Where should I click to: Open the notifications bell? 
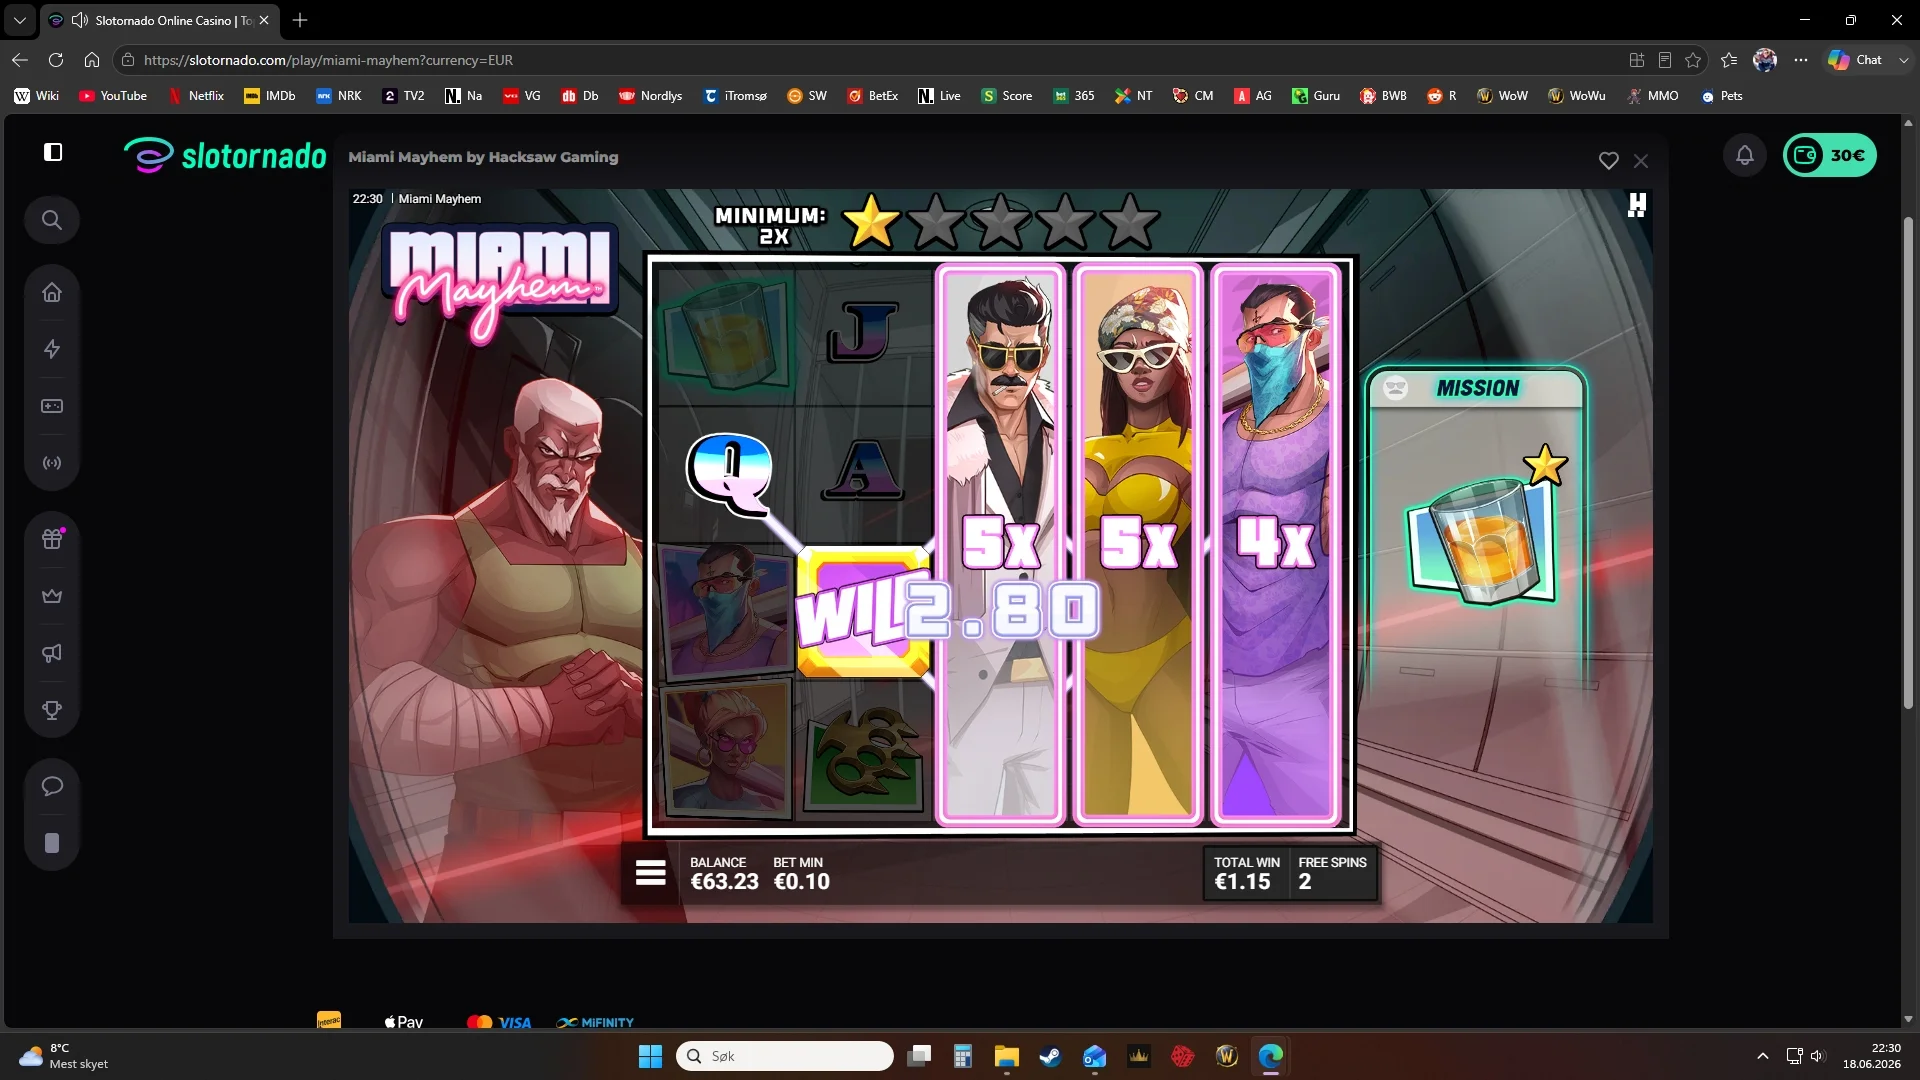(x=1745, y=155)
